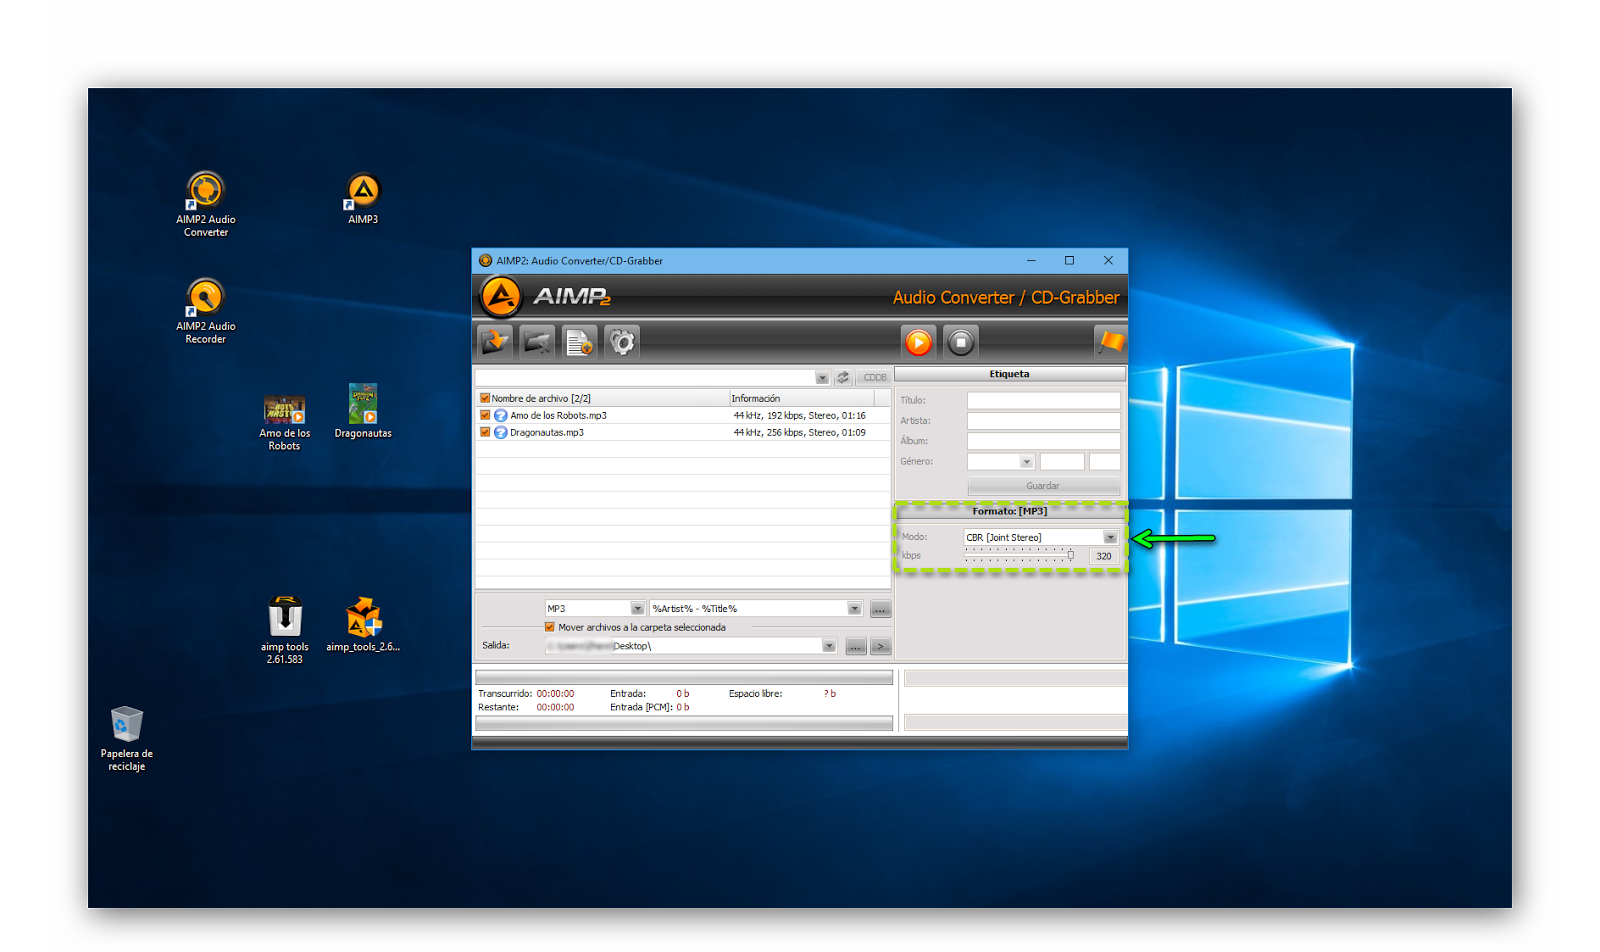The height and width of the screenshot is (952, 1600).
Task: Click the Dragonautas.mp3 file name
Action: 547,432
